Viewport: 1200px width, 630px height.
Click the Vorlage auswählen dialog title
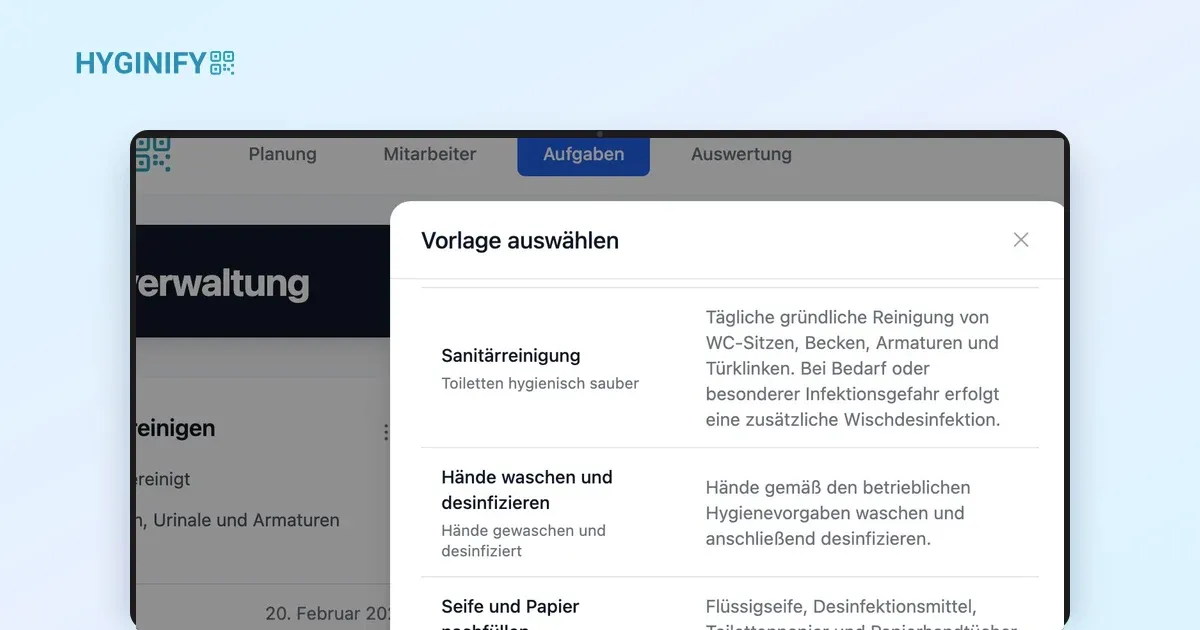coord(520,240)
